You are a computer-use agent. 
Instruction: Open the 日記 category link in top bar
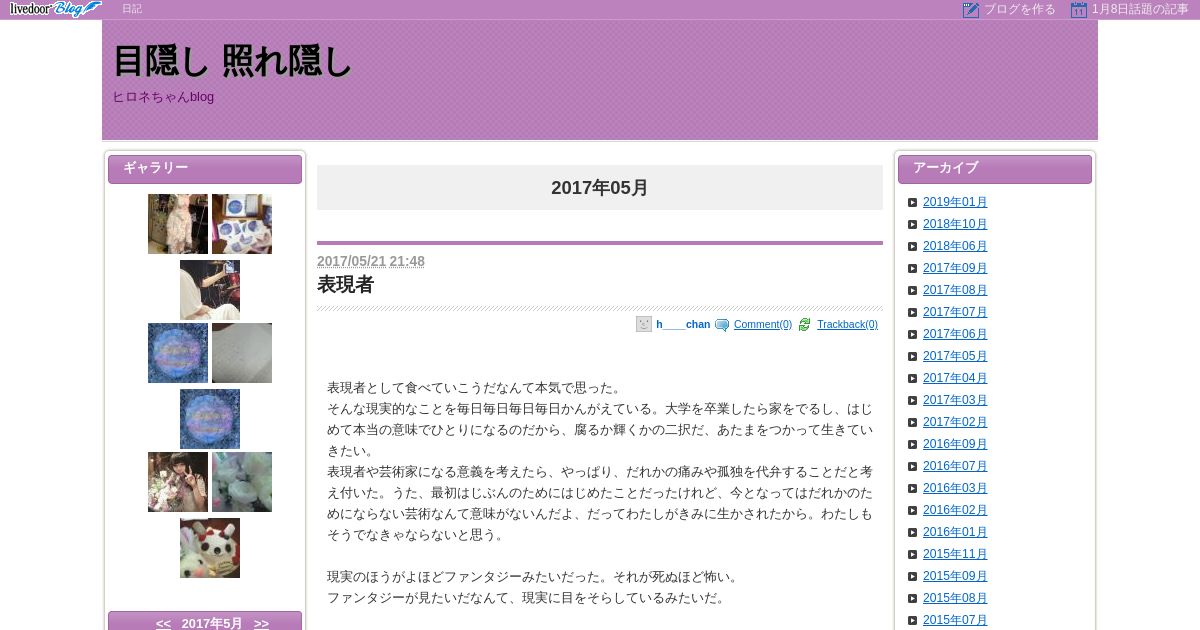point(132,9)
